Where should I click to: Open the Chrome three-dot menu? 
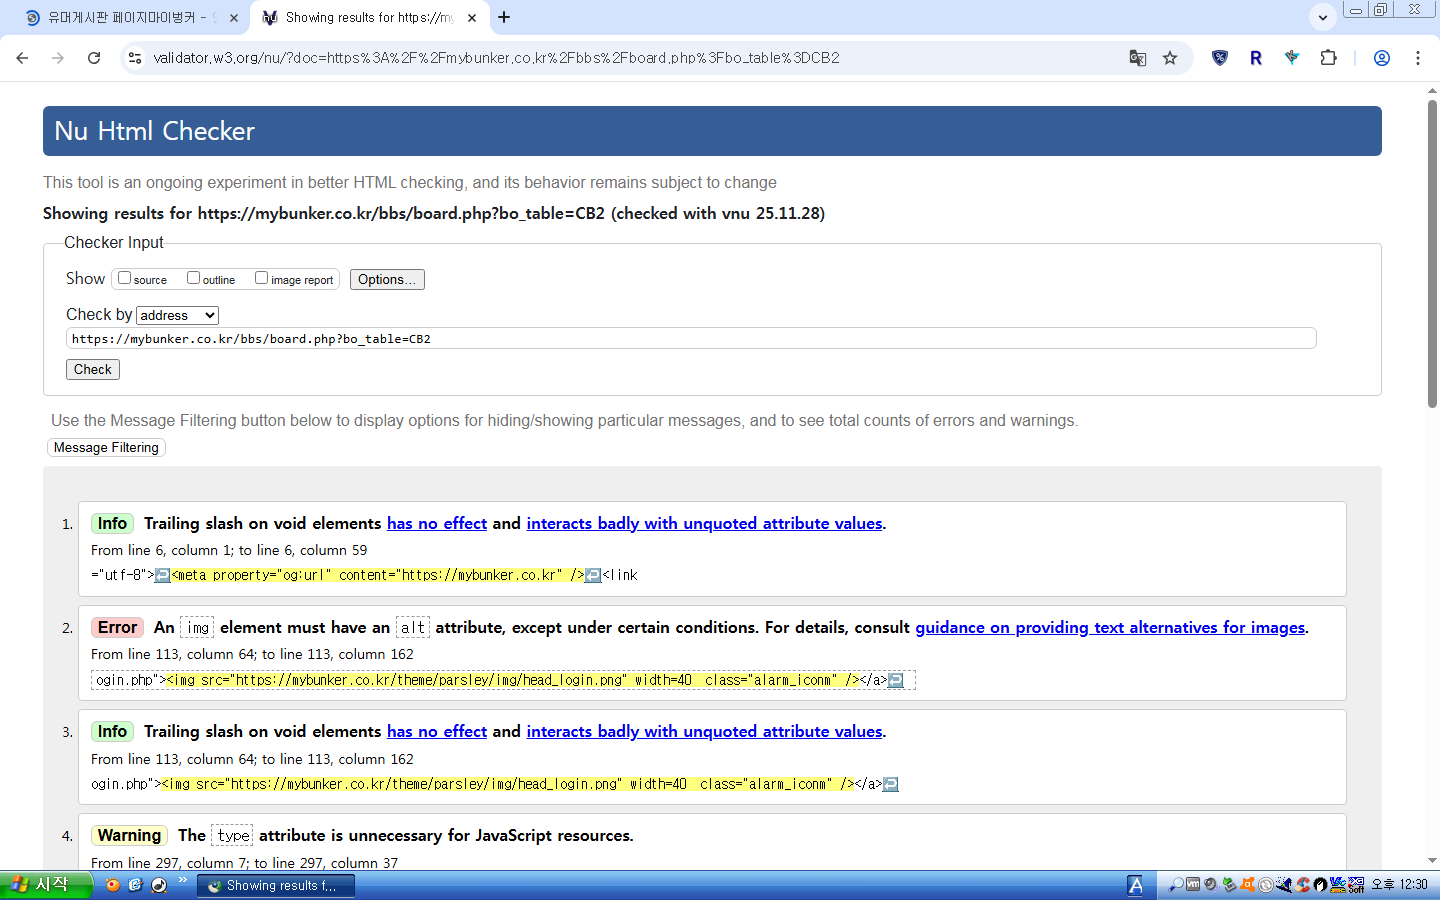click(x=1417, y=58)
